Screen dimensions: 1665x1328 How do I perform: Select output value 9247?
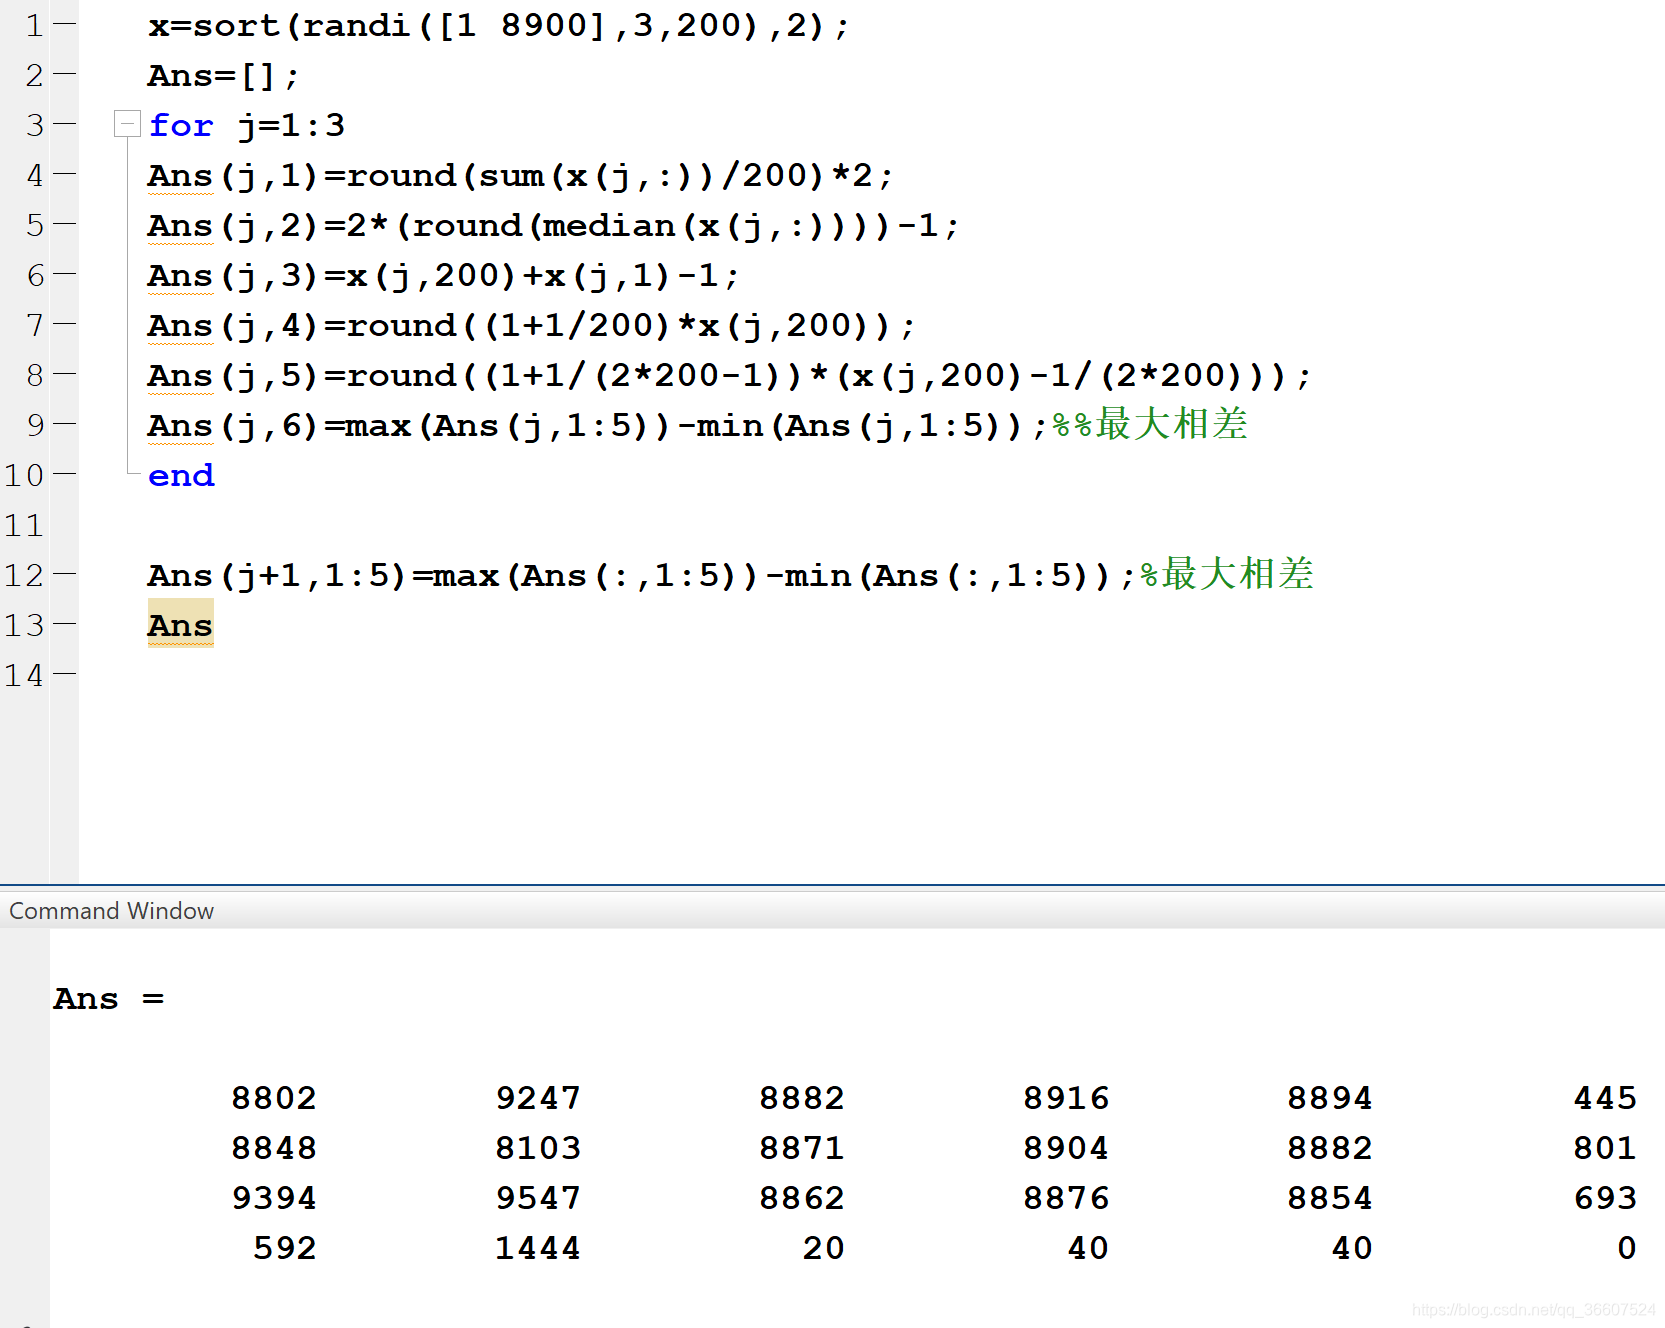point(537,1098)
